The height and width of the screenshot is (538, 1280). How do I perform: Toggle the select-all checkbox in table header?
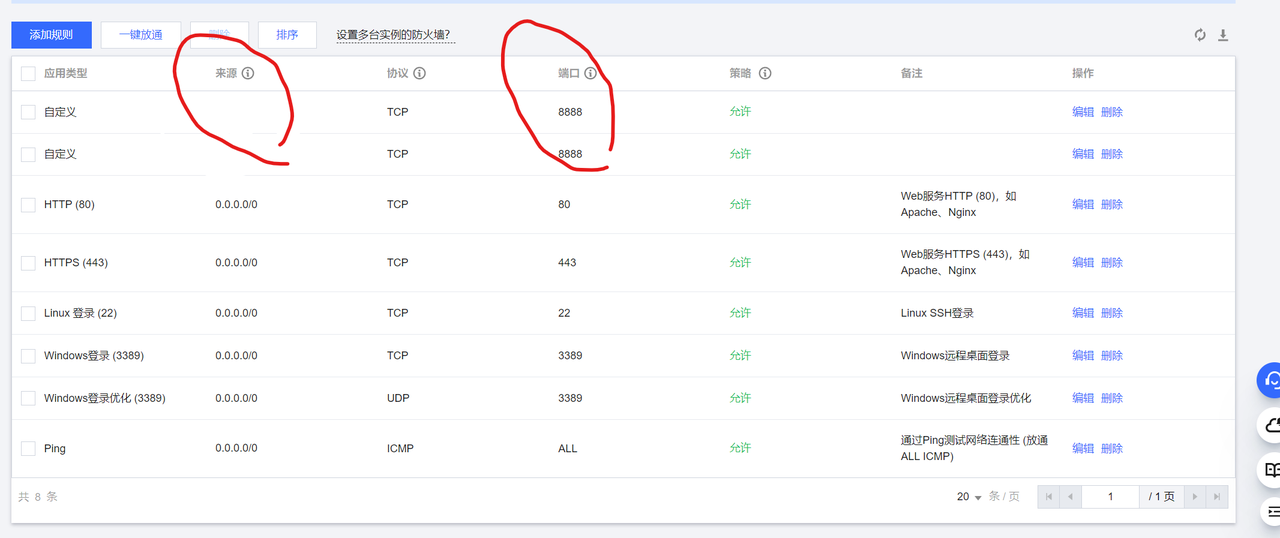click(28, 73)
